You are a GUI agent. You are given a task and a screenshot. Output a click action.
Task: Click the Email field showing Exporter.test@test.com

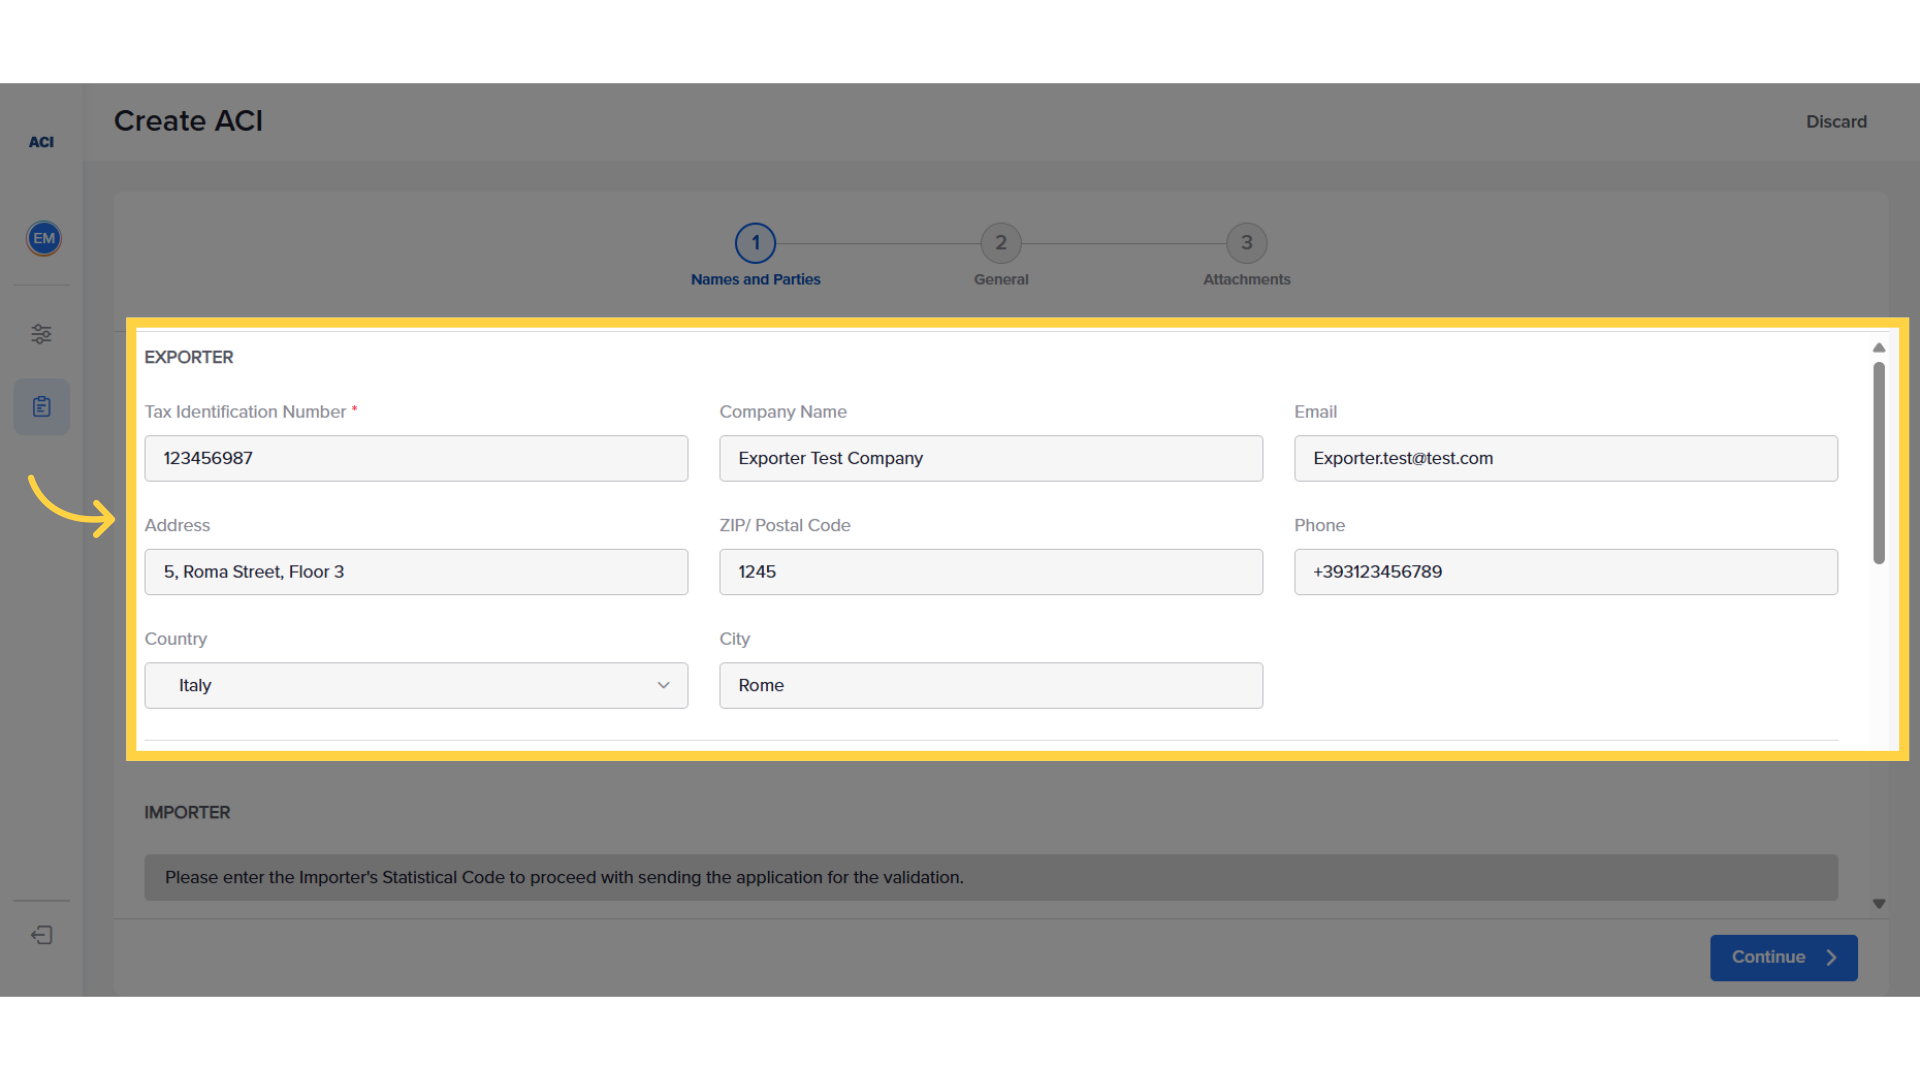tap(1565, 458)
